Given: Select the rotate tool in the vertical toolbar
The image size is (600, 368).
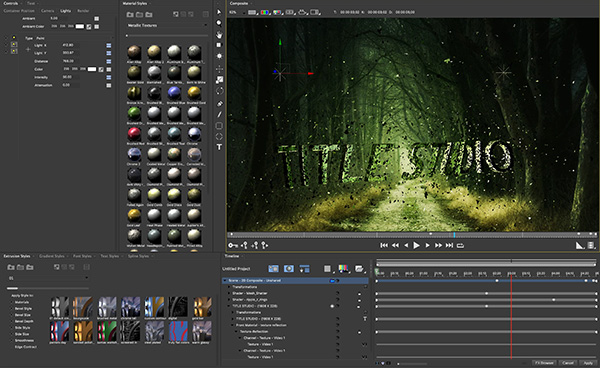Looking at the screenshot, I should point(219,91).
